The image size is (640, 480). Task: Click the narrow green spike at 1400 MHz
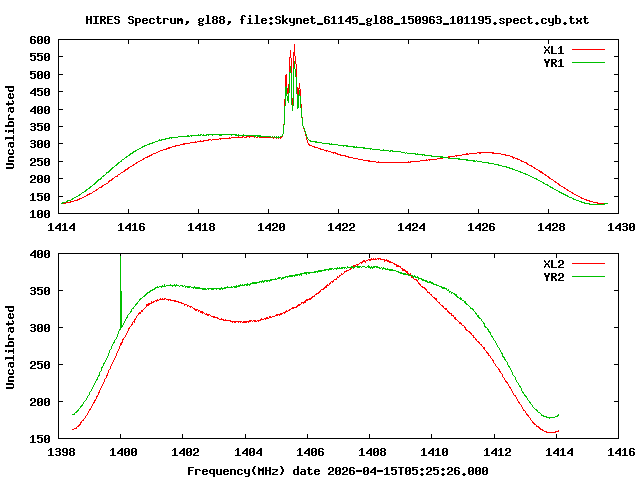click(x=121, y=291)
